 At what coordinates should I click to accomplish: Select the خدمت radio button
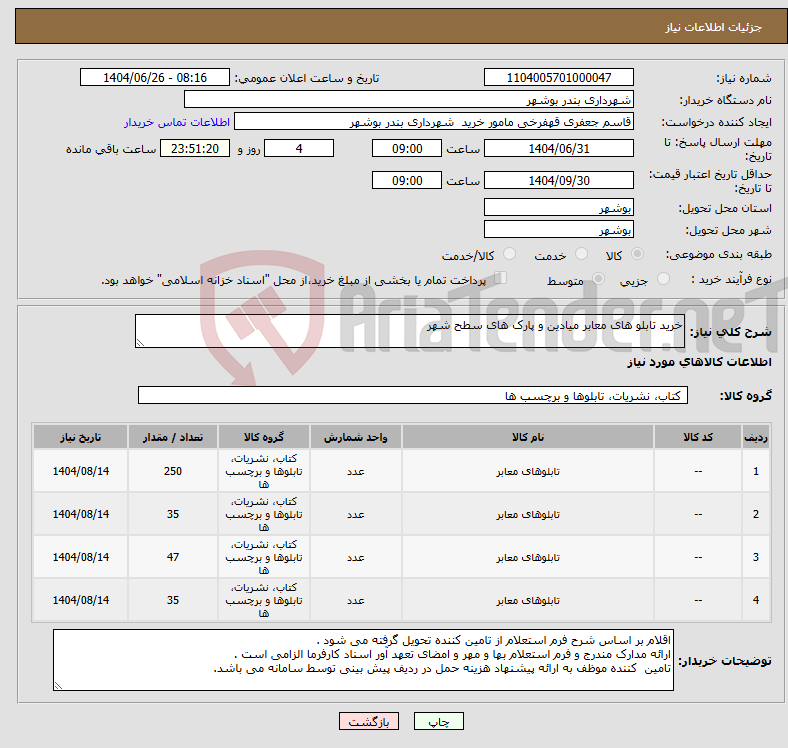[581, 254]
